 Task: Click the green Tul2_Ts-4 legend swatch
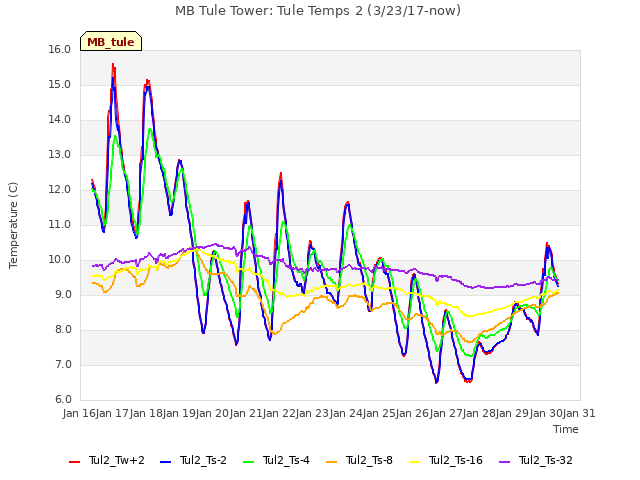(x=249, y=462)
